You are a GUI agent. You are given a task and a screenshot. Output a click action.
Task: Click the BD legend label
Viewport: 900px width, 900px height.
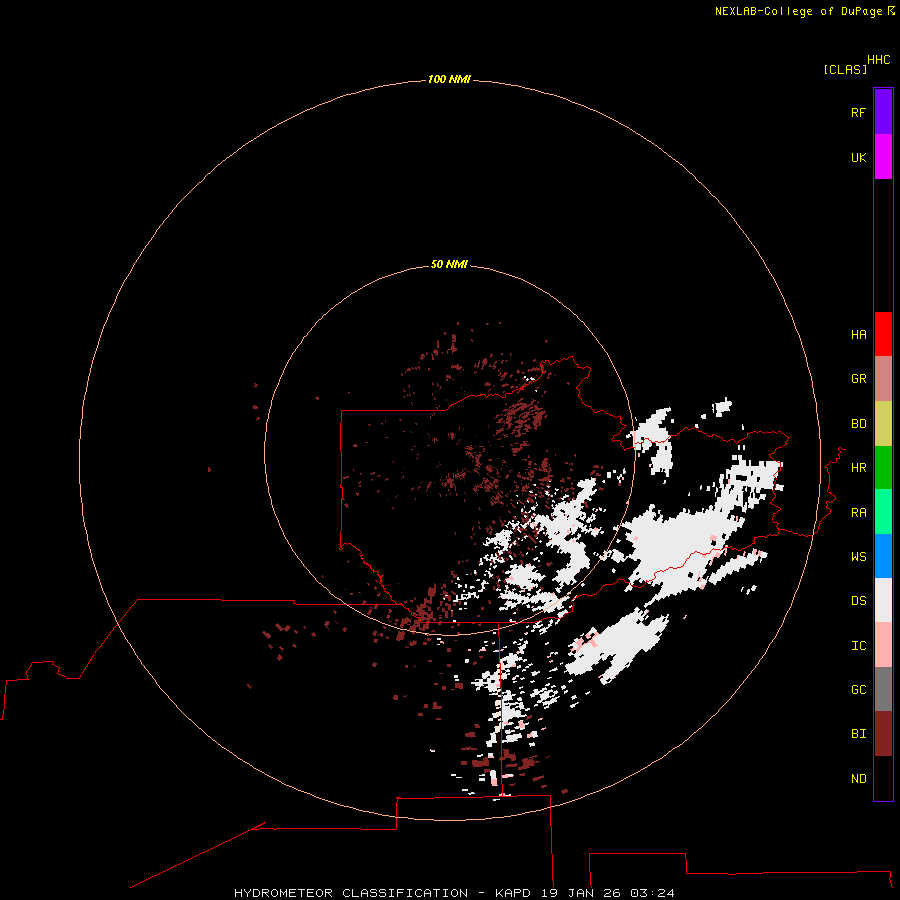(859, 424)
